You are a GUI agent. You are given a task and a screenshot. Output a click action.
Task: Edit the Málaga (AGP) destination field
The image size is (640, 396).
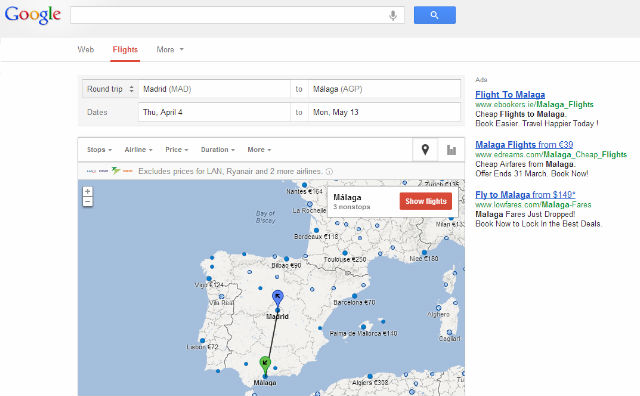(384, 89)
